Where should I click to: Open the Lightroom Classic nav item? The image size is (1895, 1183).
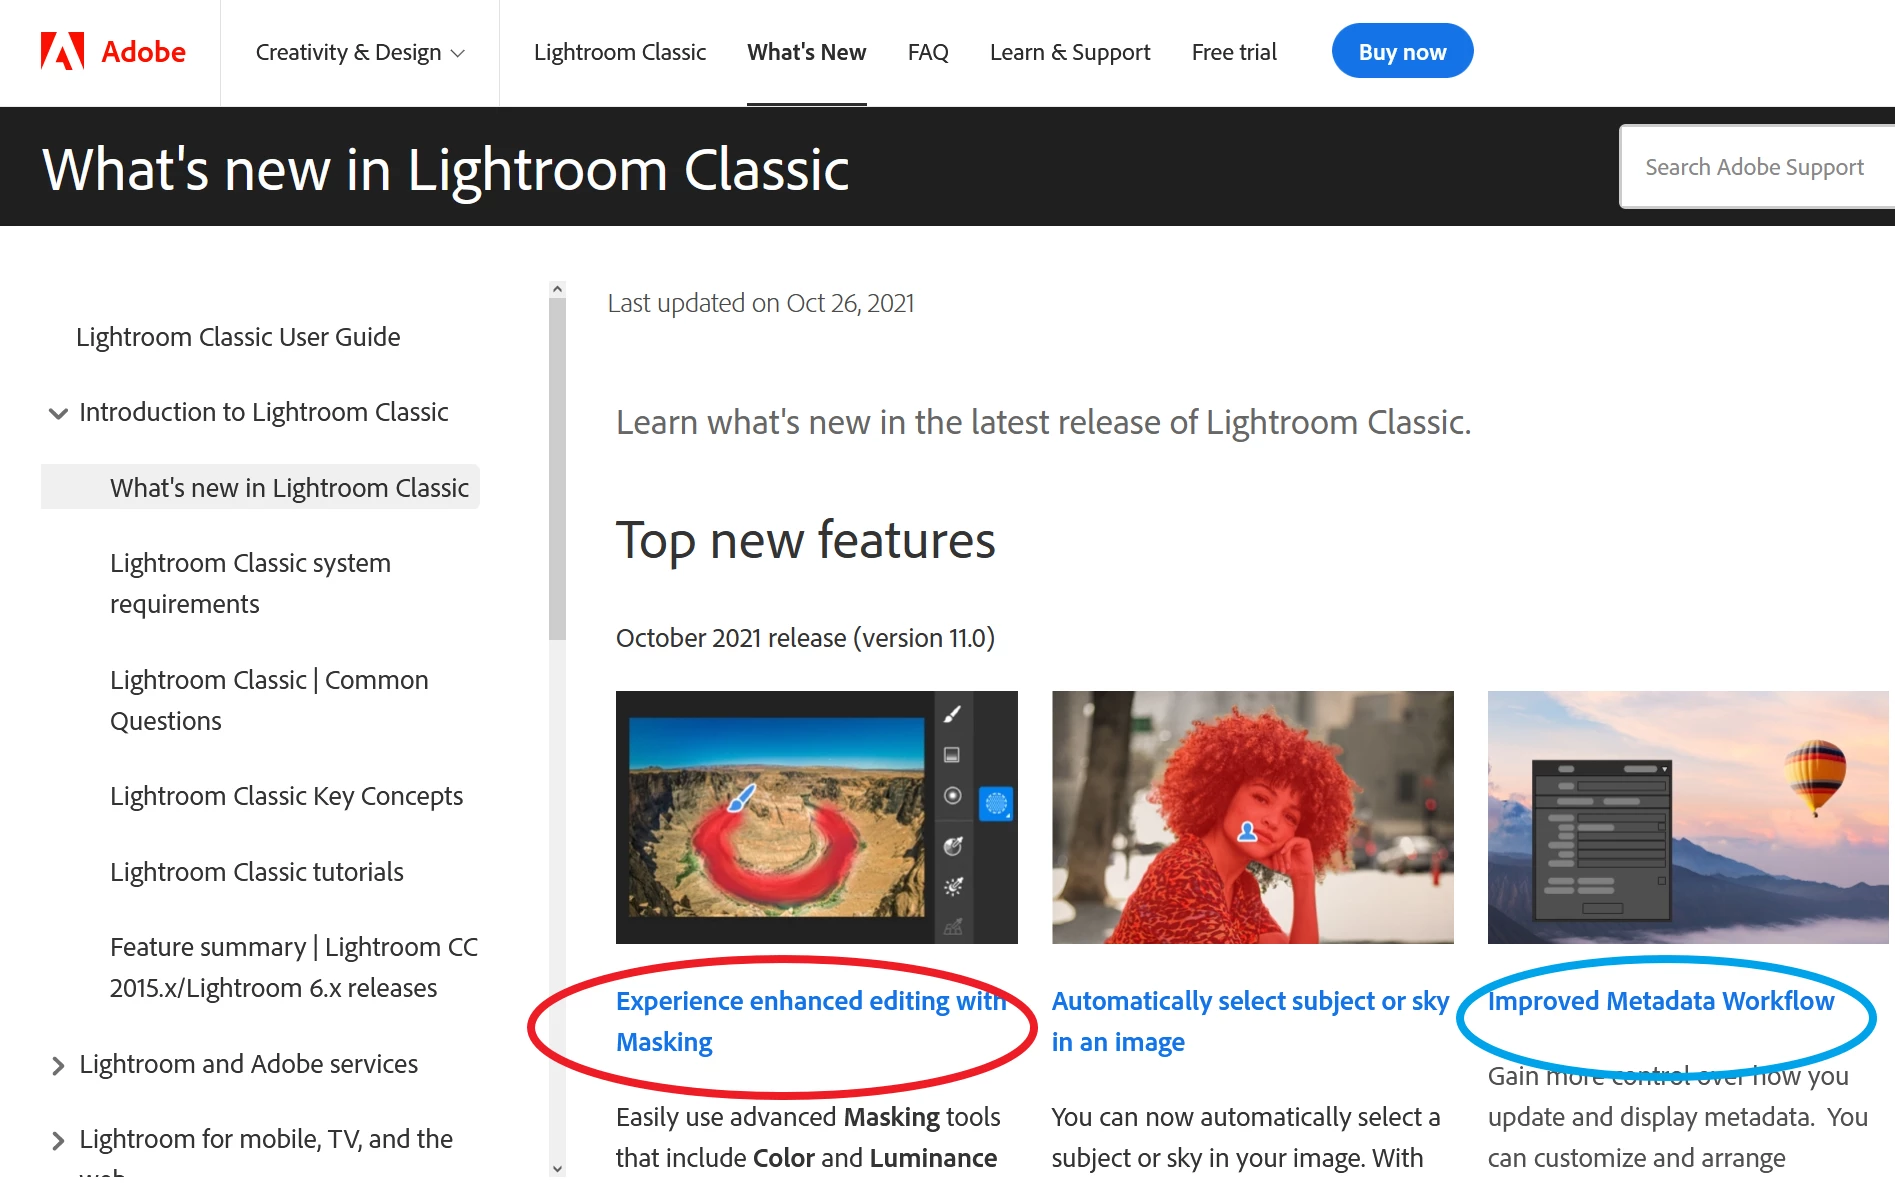coord(620,52)
